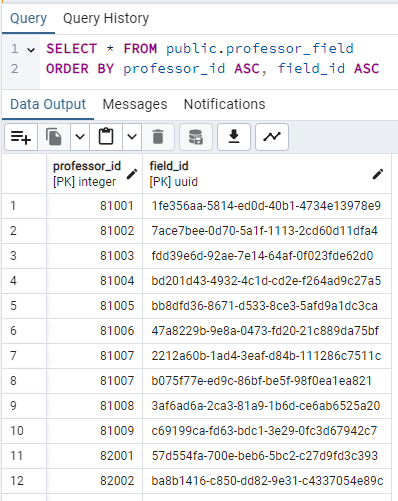Click ORDER BY in query line 2
This screenshot has height=501, width=398.
pos(80,69)
